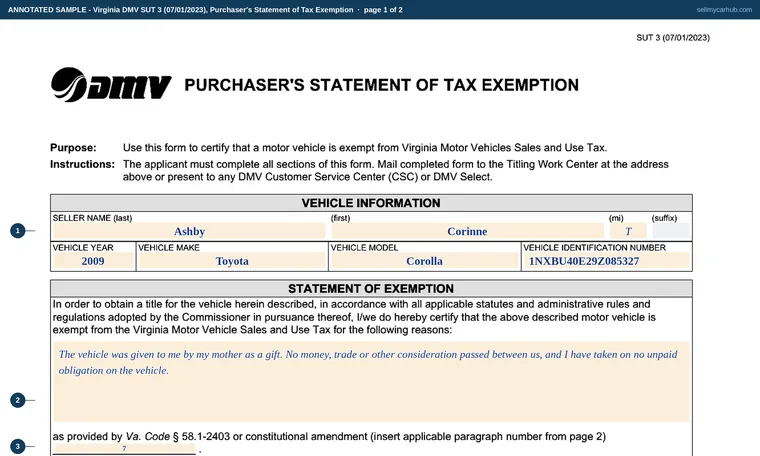
Task: Click the (suffix) label
Action: pos(664,218)
